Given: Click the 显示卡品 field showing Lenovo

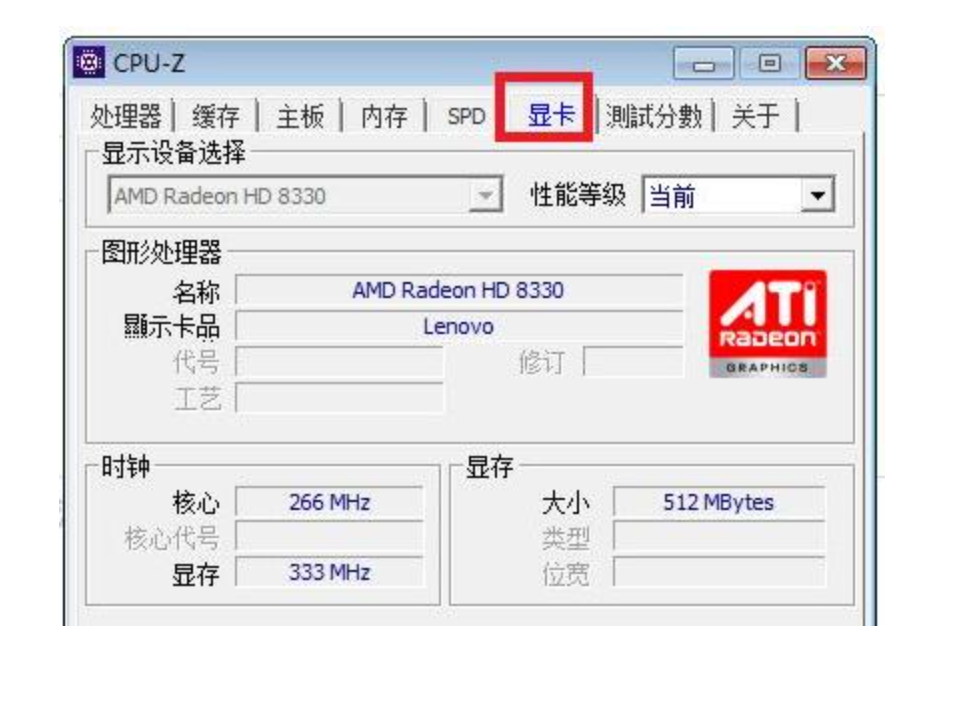Looking at the screenshot, I should pyautogui.click(x=458, y=327).
